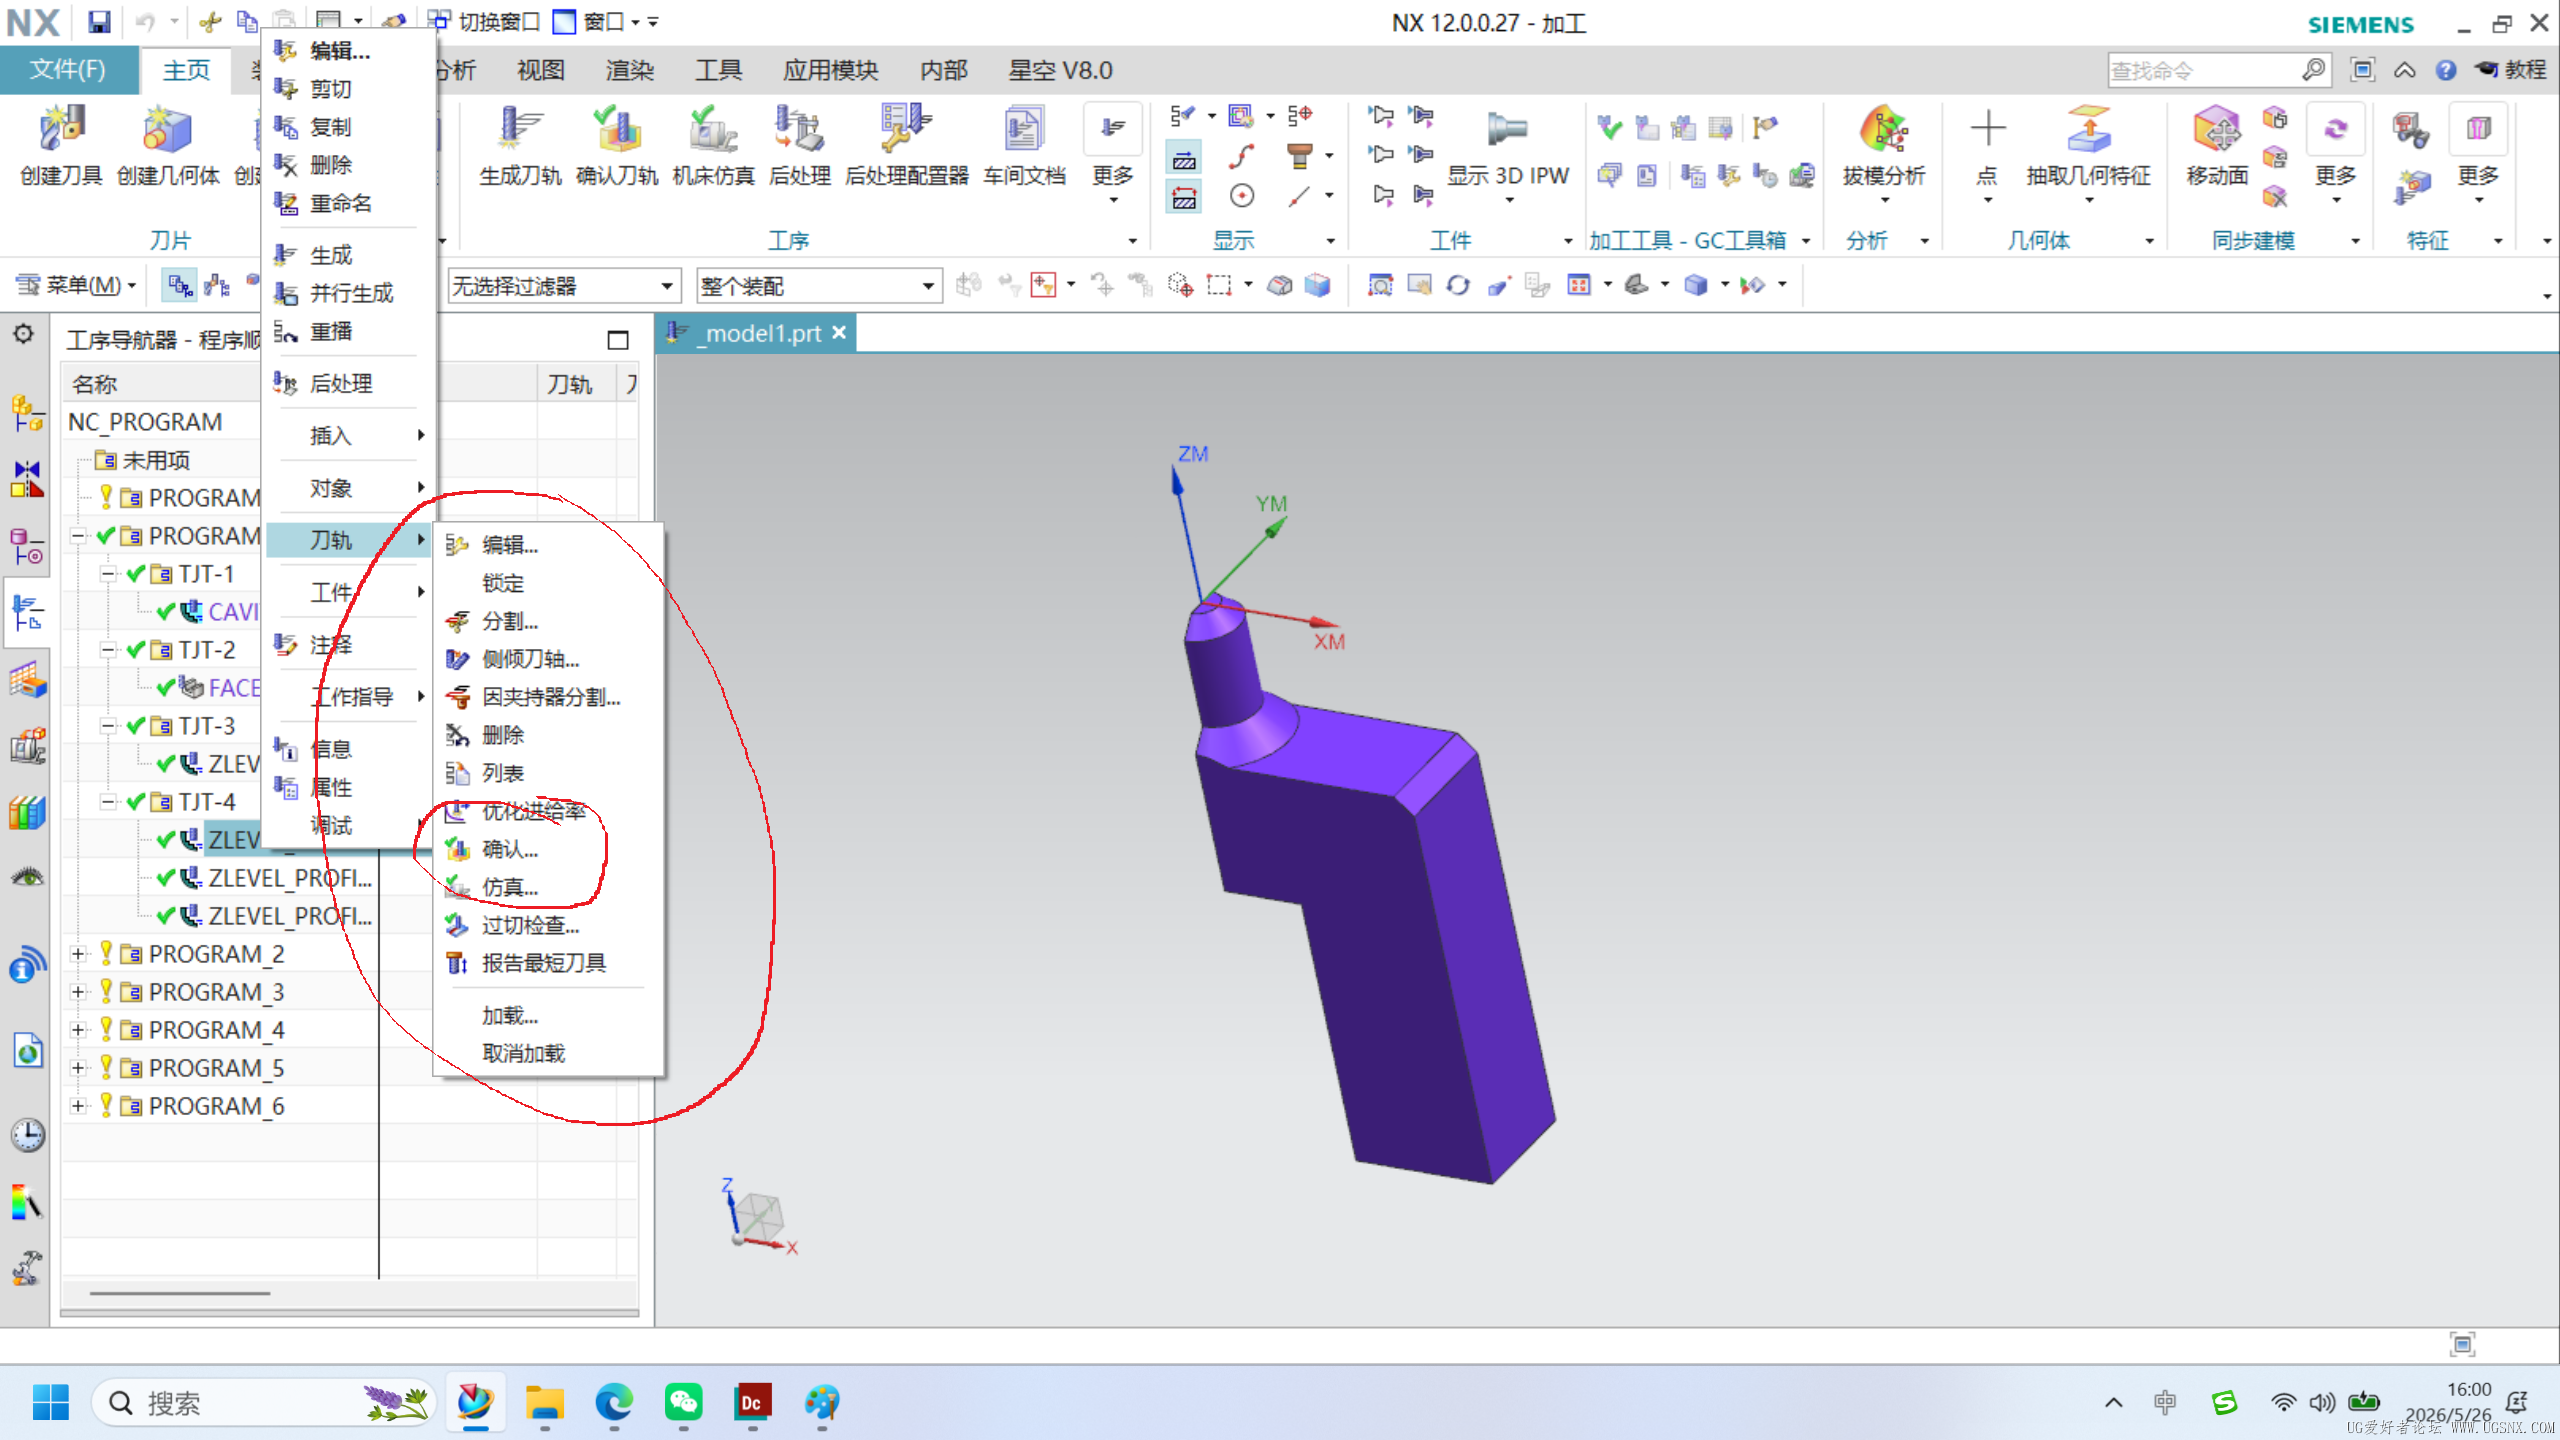The height and width of the screenshot is (1440, 2560).
Task: Open the Application (应用模块) ribbon tab
Action: (x=831, y=70)
